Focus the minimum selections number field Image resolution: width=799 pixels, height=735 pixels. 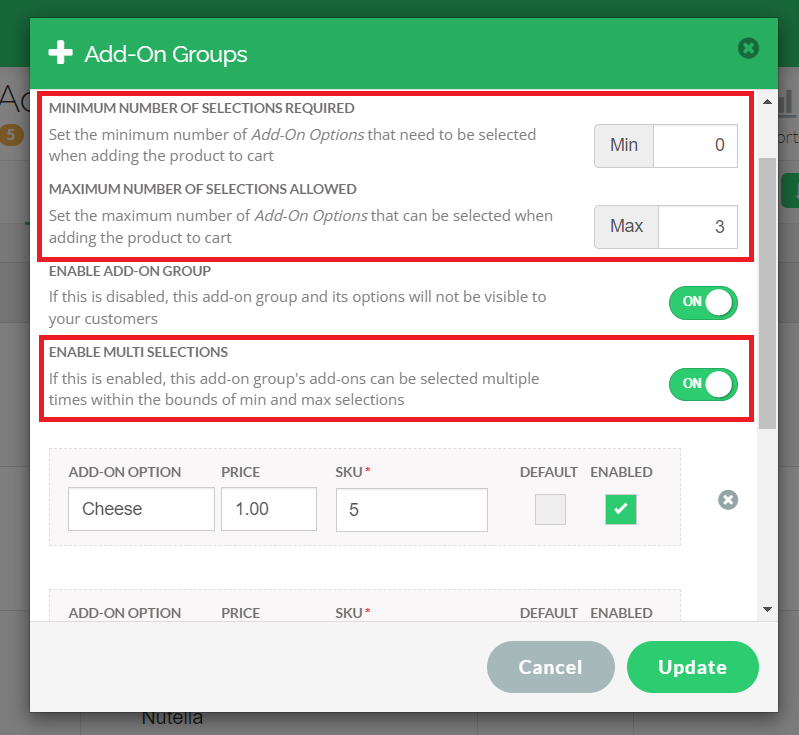click(x=695, y=145)
